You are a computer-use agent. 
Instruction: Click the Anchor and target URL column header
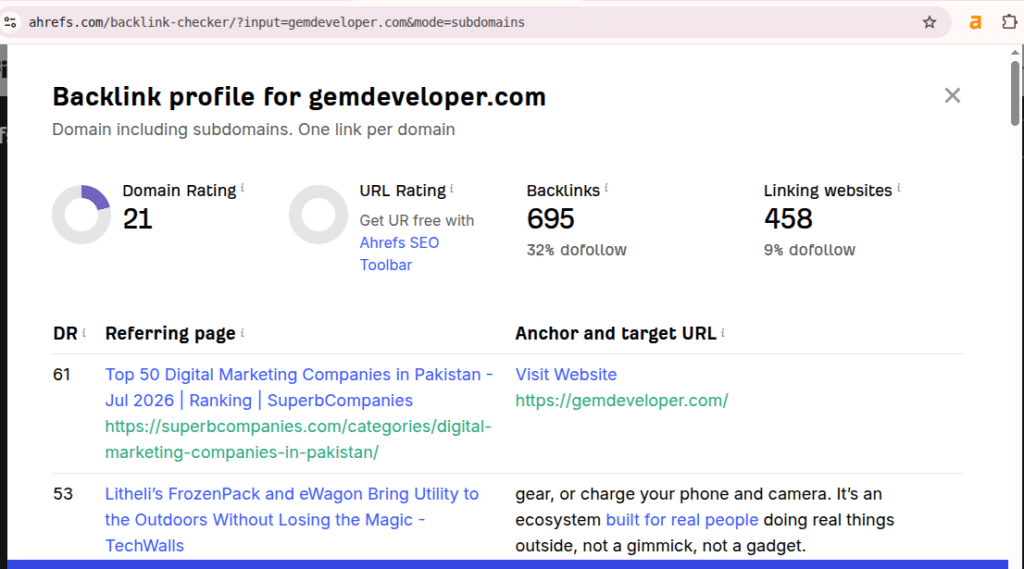click(x=615, y=333)
